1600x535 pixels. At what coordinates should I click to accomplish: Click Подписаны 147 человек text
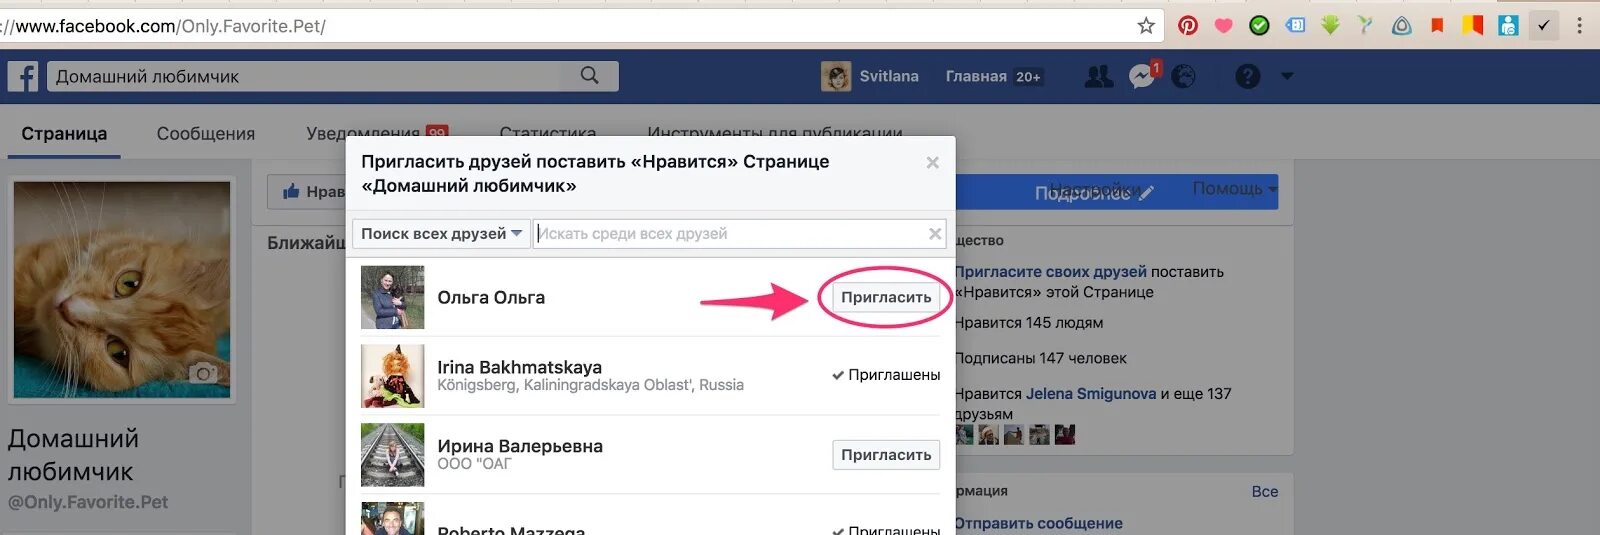pyautogui.click(x=1041, y=358)
